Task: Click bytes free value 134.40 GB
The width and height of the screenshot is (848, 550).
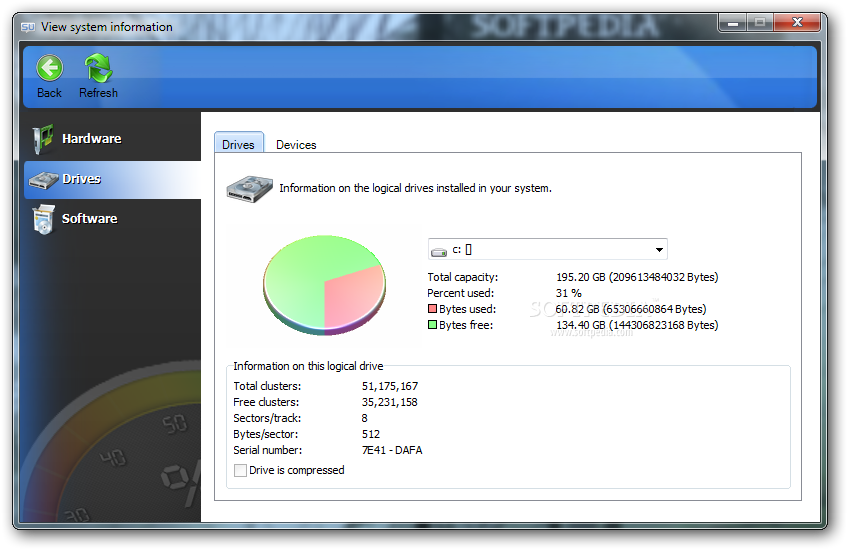Action: pyautogui.click(x=637, y=326)
